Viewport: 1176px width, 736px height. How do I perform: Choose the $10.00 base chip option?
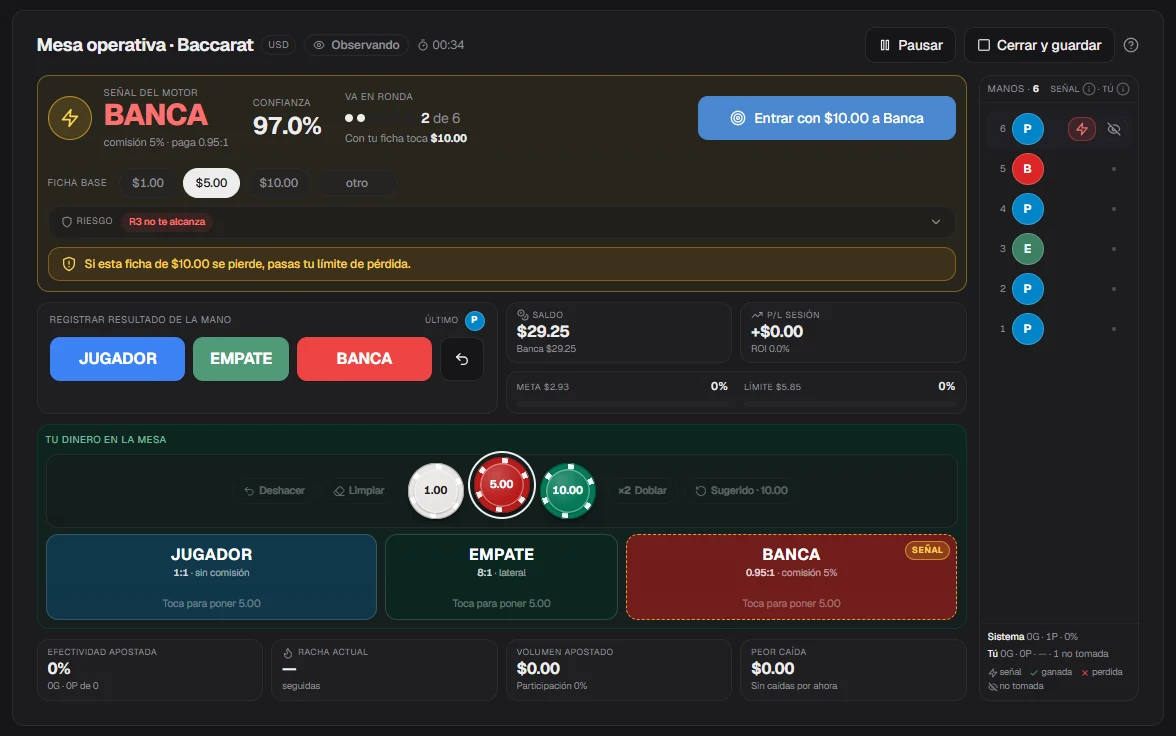pos(279,183)
